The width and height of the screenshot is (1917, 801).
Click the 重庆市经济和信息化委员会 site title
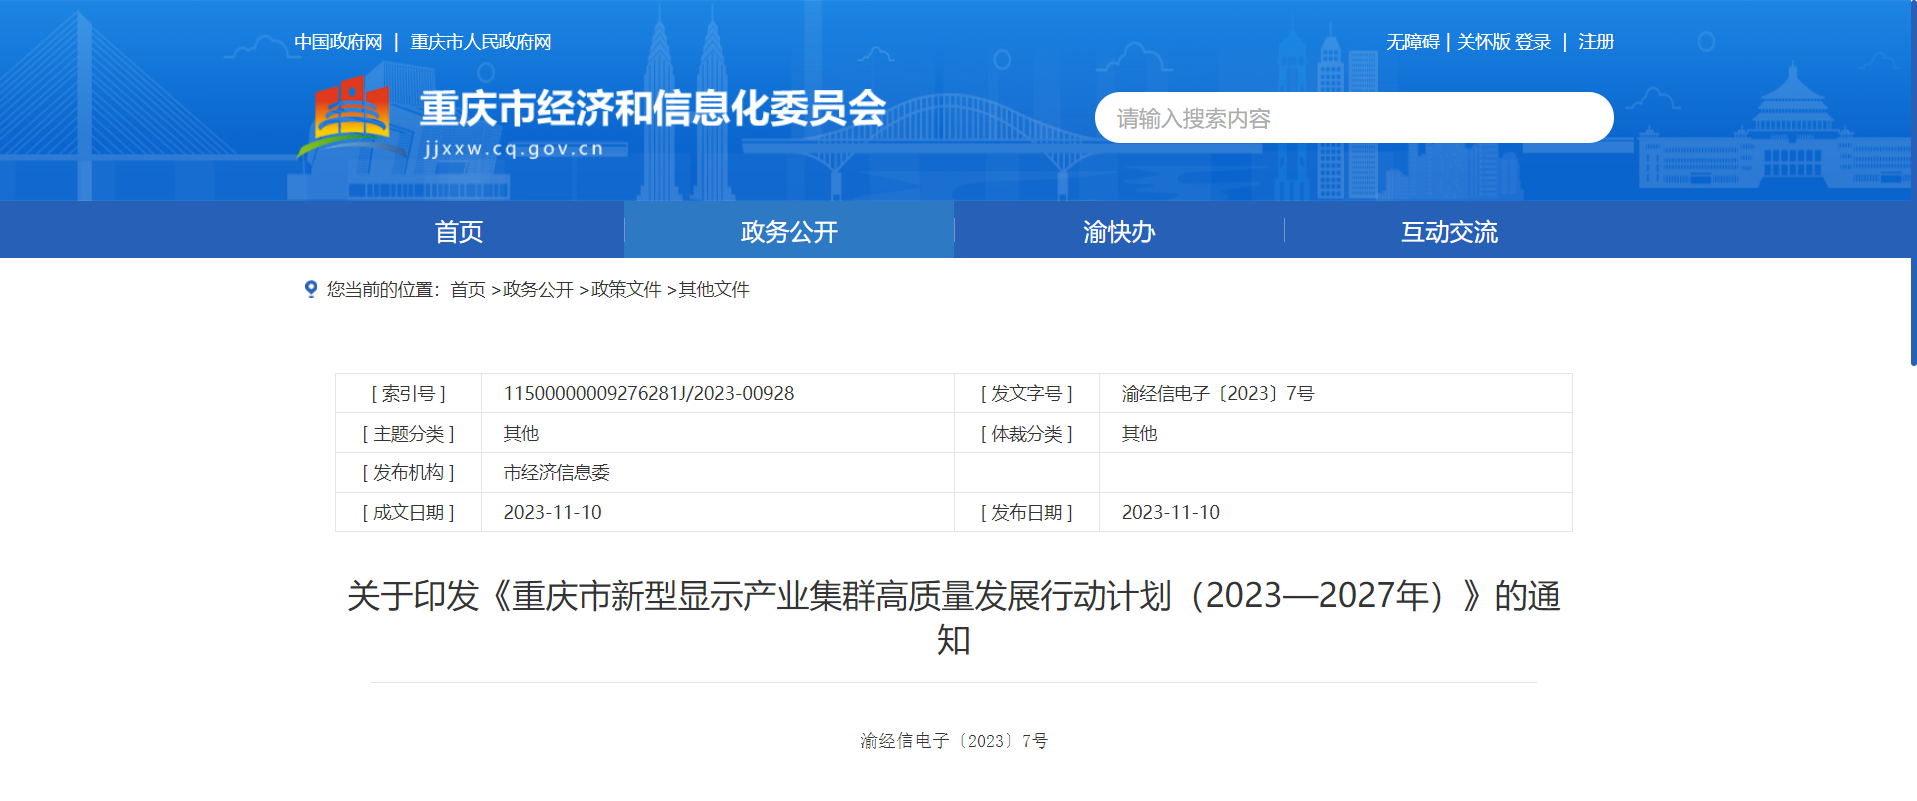coord(652,108)
